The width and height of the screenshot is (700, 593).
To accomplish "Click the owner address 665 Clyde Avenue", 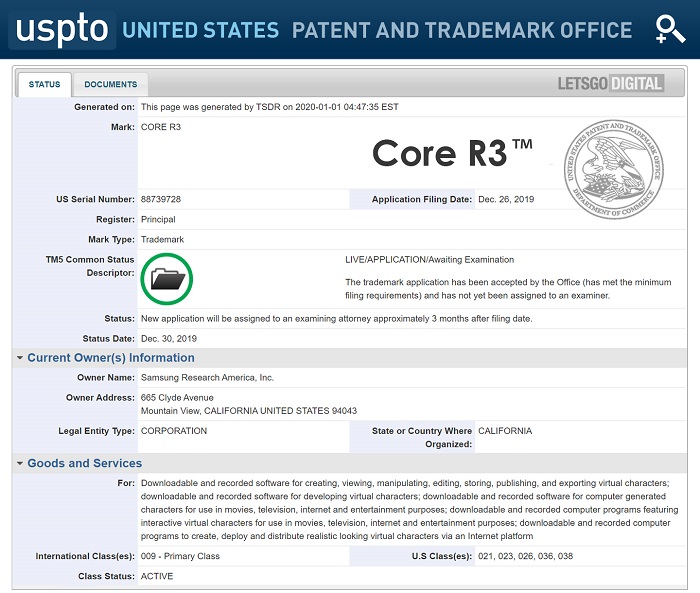I will click(x=180, y=398).
